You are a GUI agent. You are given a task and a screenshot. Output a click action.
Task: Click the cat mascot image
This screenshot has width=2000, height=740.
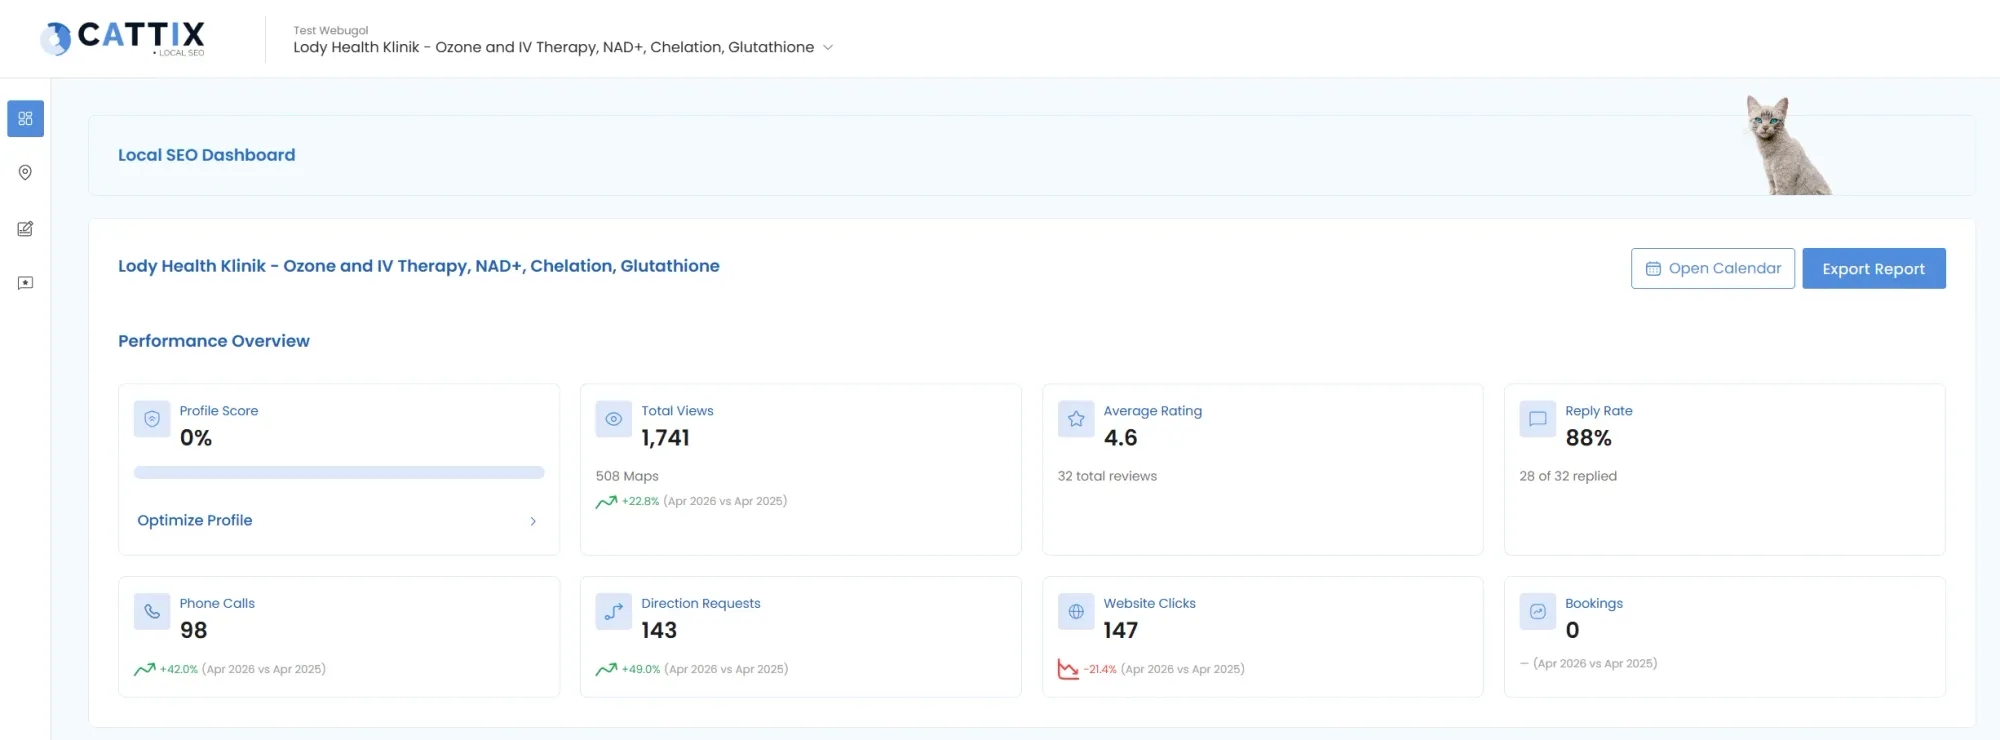pos(1787,145)
